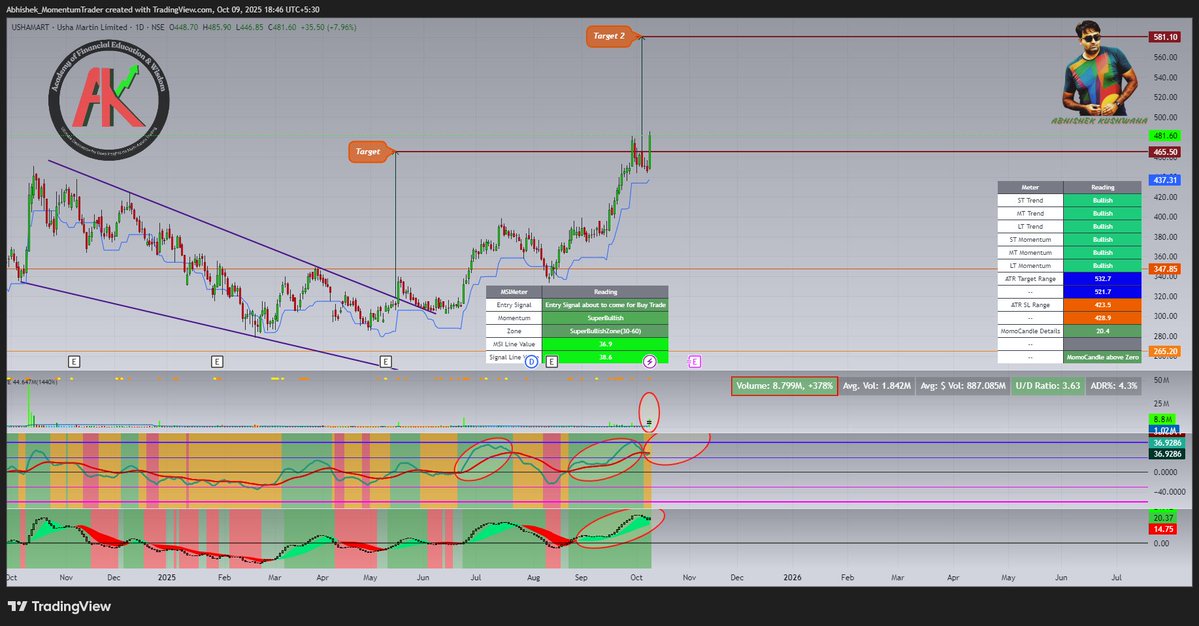Viewport: 1199px width, 626px height.
Task: Click the green 8.8M volume axis label
Action: [x=1163, y=420]
